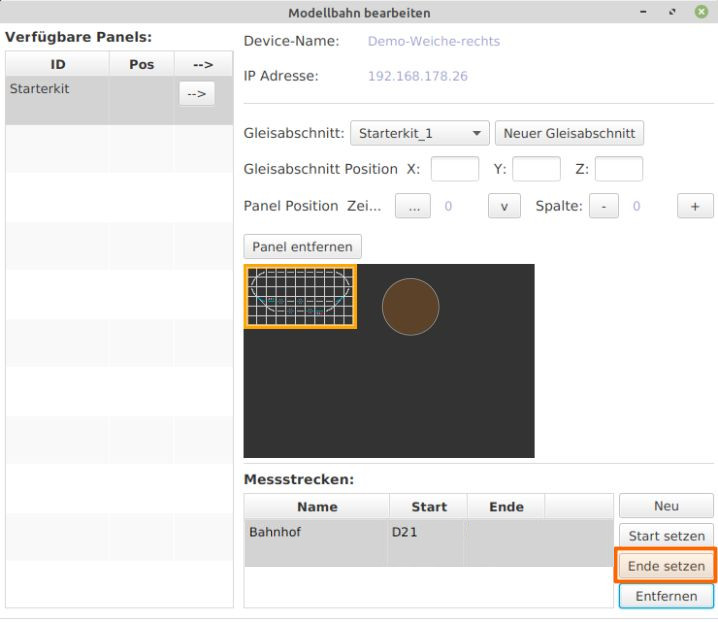The width and height of the screenshot is (718, 622).
Task: Click the panel row down 'v' button
Action: [x=504, y=206]
